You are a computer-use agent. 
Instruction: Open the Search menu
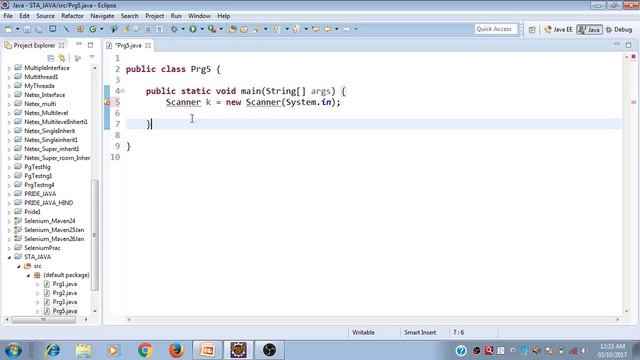click(129, 16)
